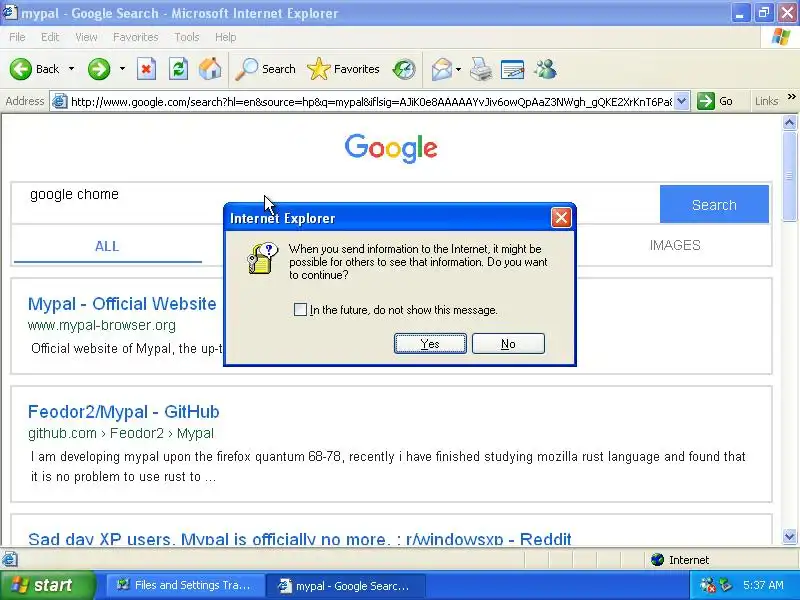Click the Edit page icon

[513, 69]
